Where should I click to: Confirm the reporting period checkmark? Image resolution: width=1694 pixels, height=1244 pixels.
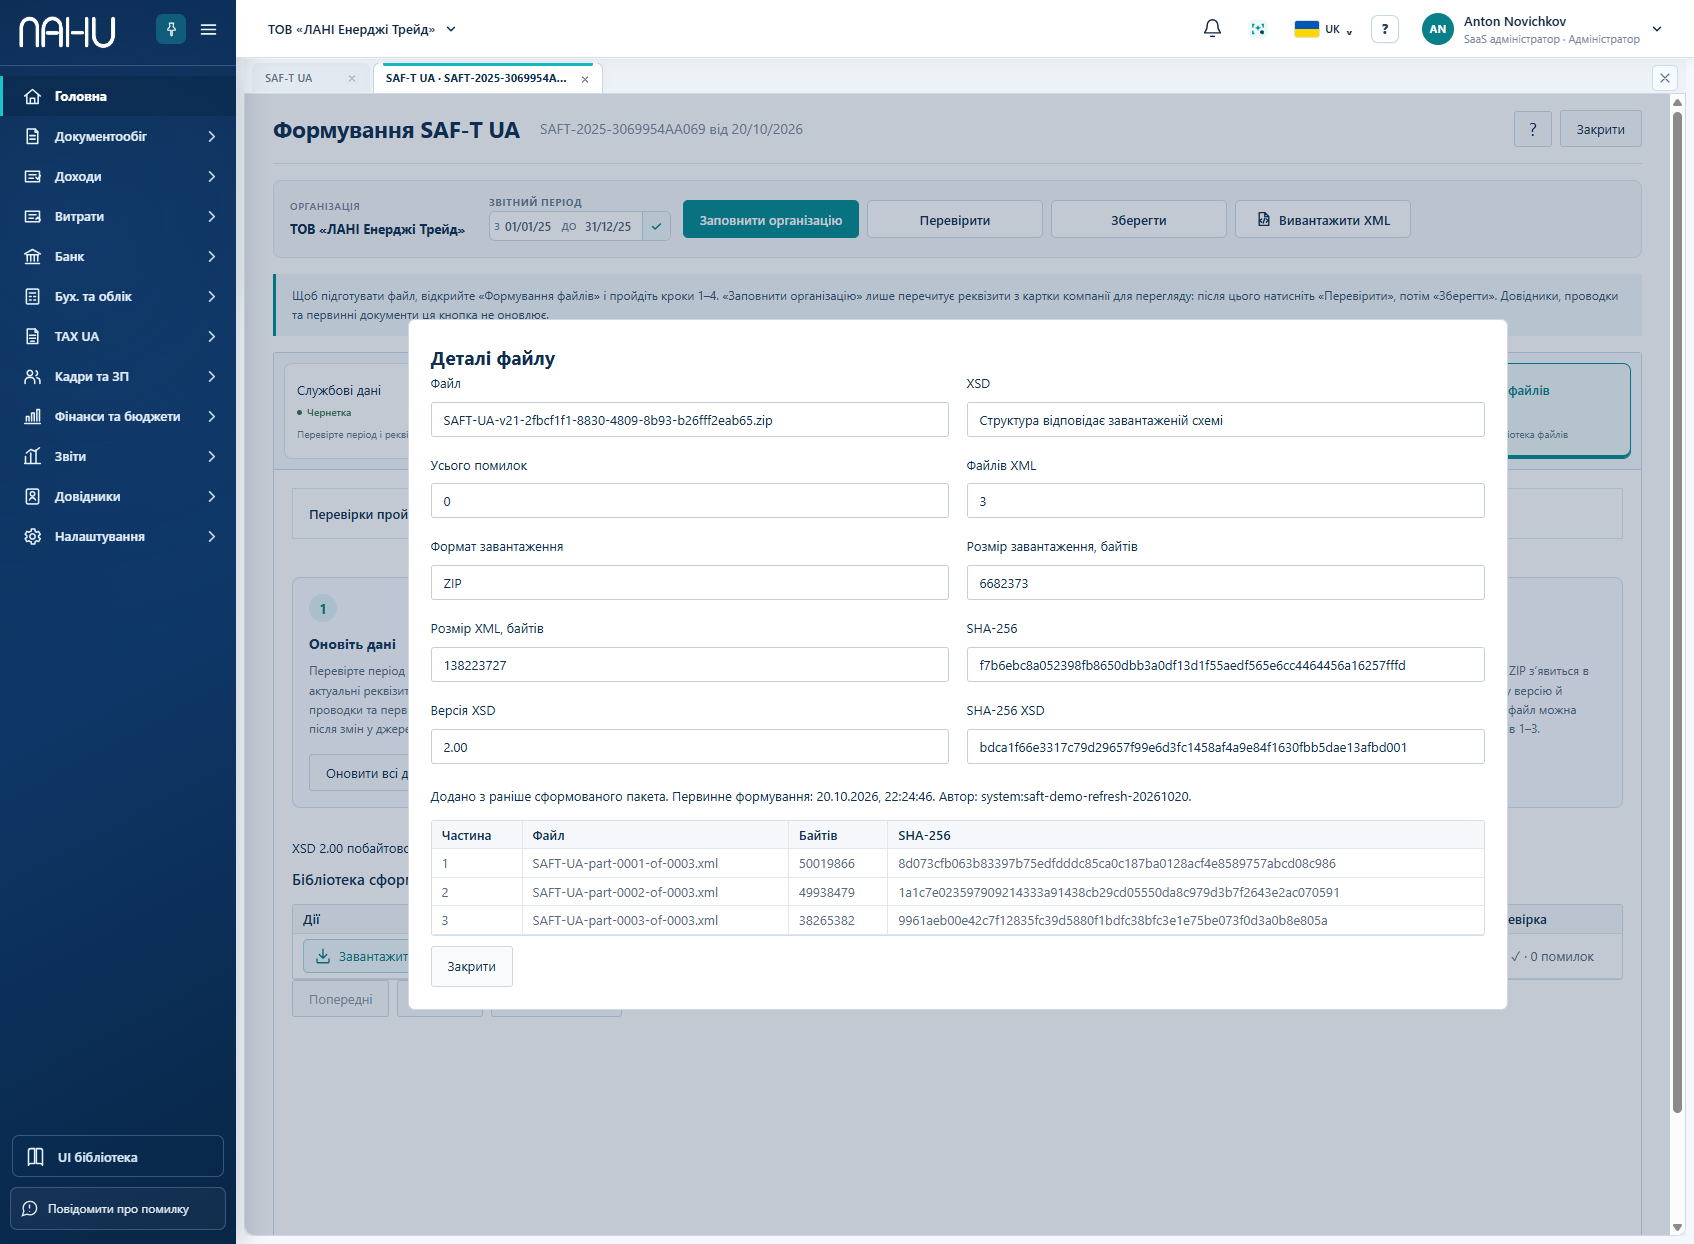[x=656, y=226]
